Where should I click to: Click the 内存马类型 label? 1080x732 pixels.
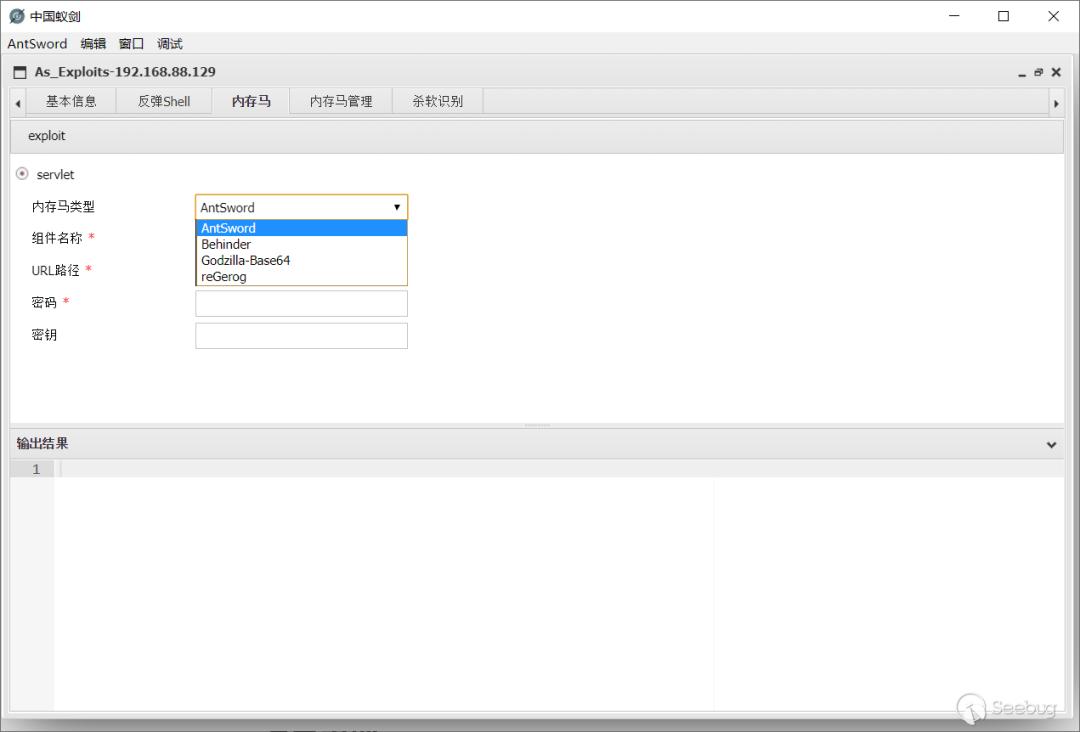pos(63,207)
